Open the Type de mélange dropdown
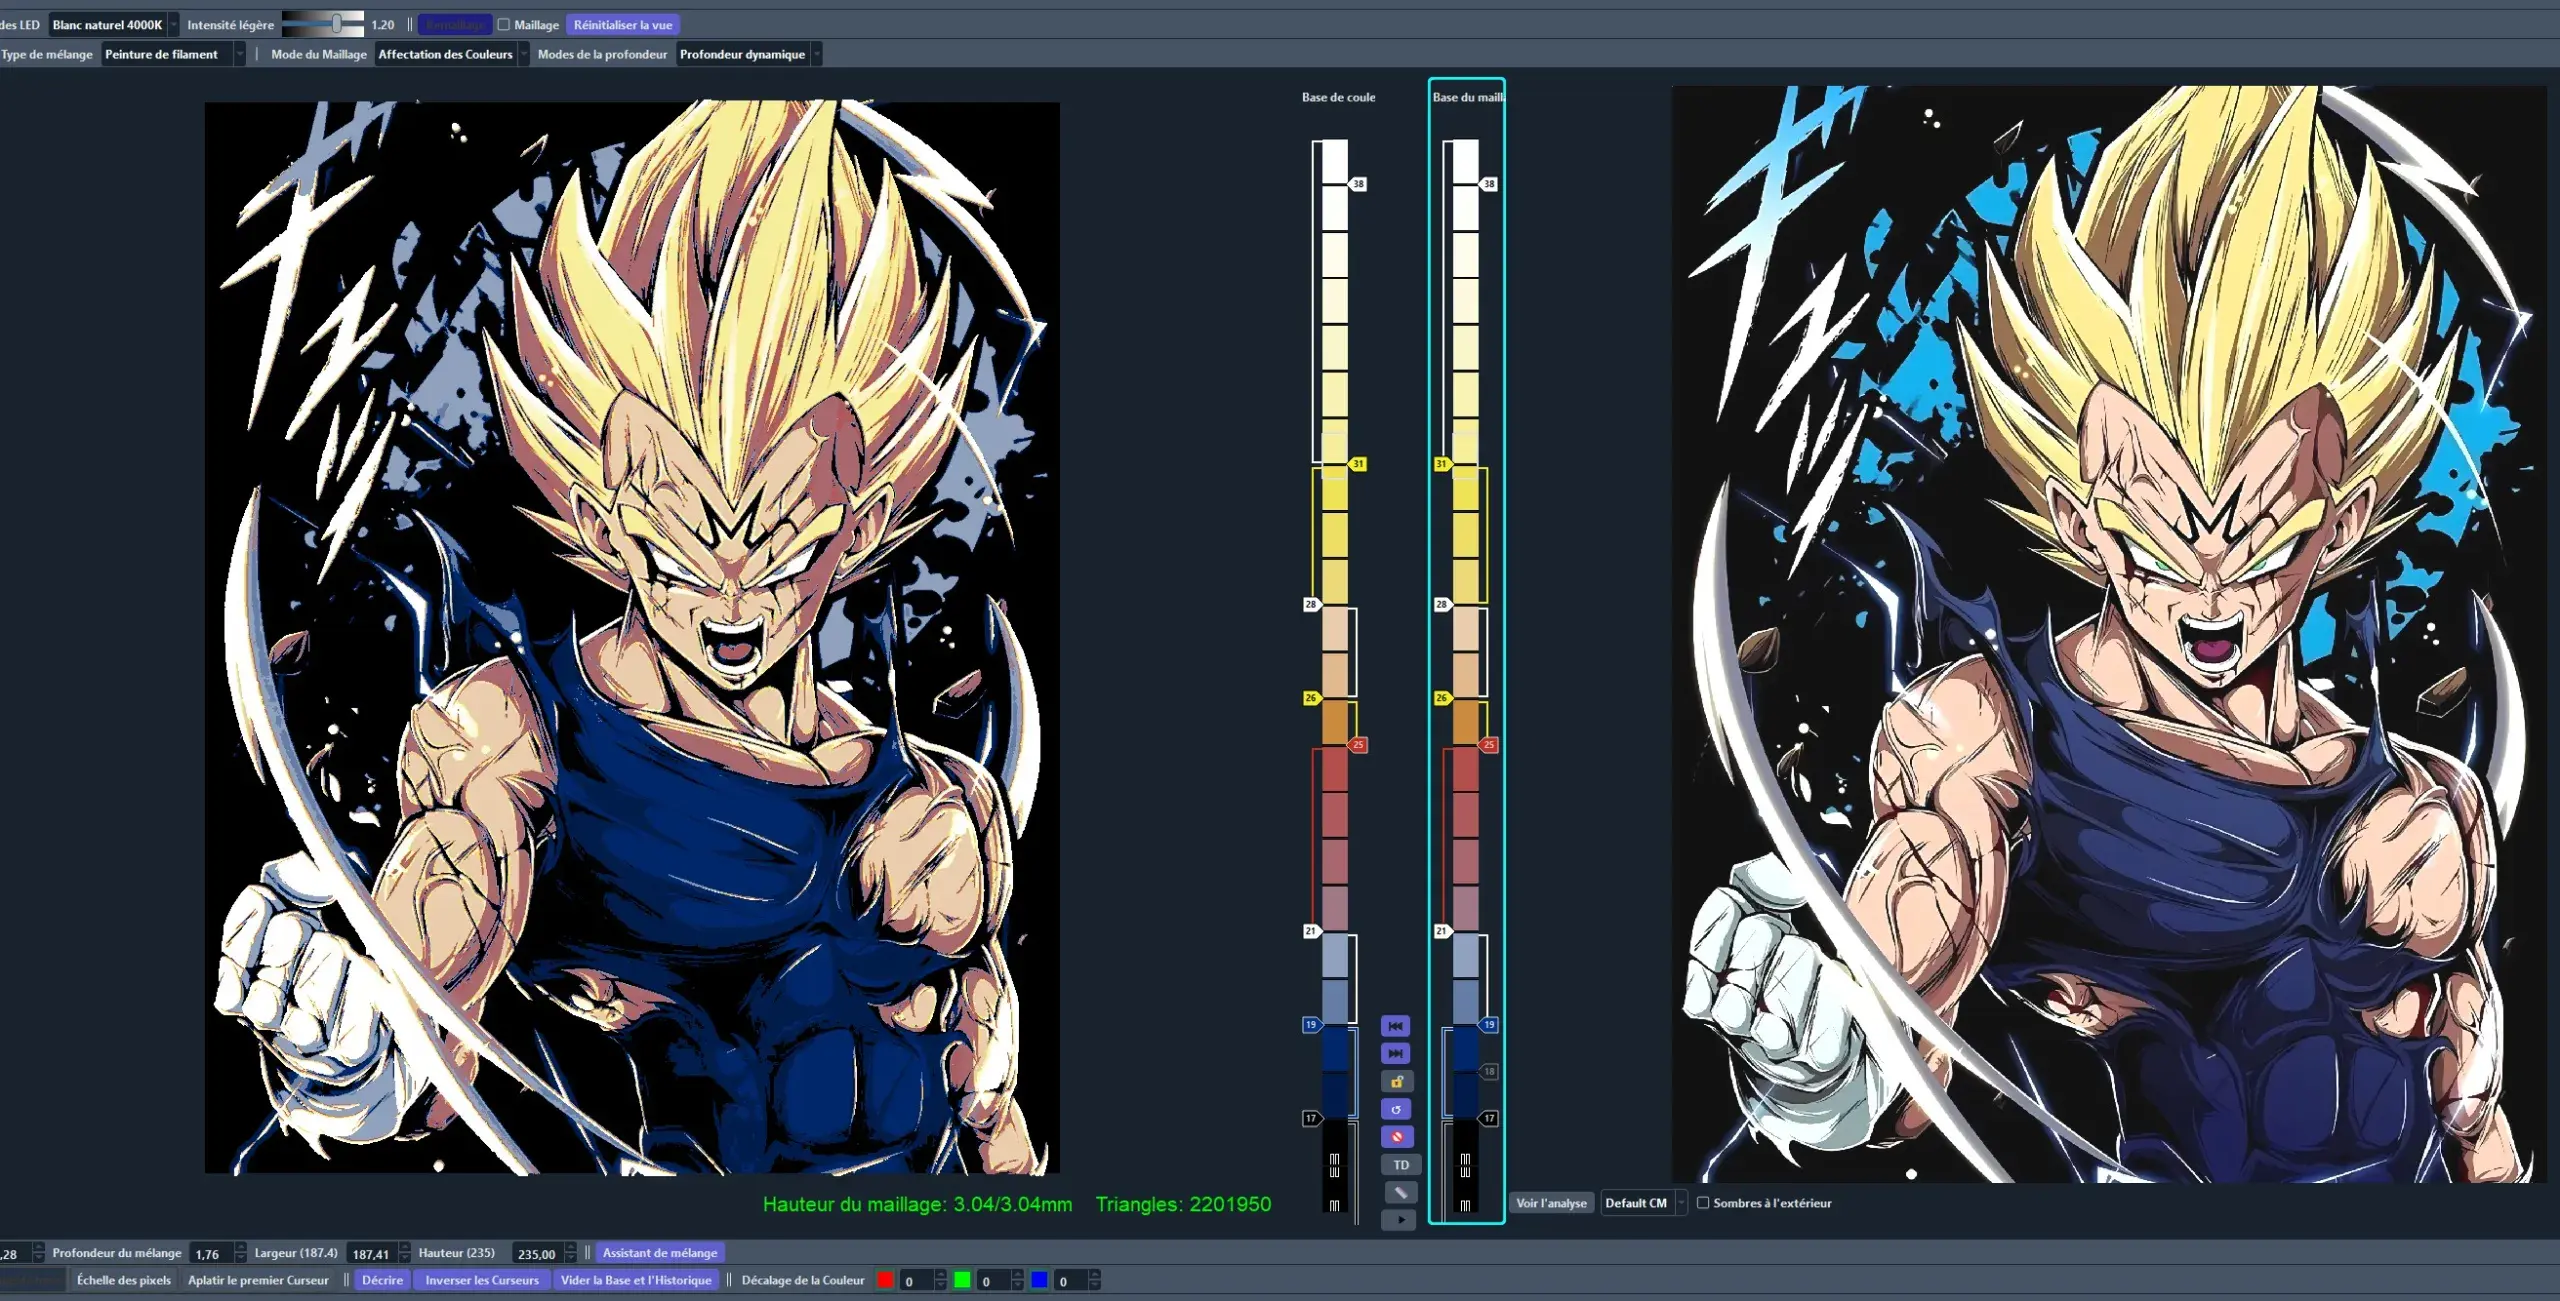Image resolution: width=2560 pixels, height=1301 pixels. tap(174, 54)
